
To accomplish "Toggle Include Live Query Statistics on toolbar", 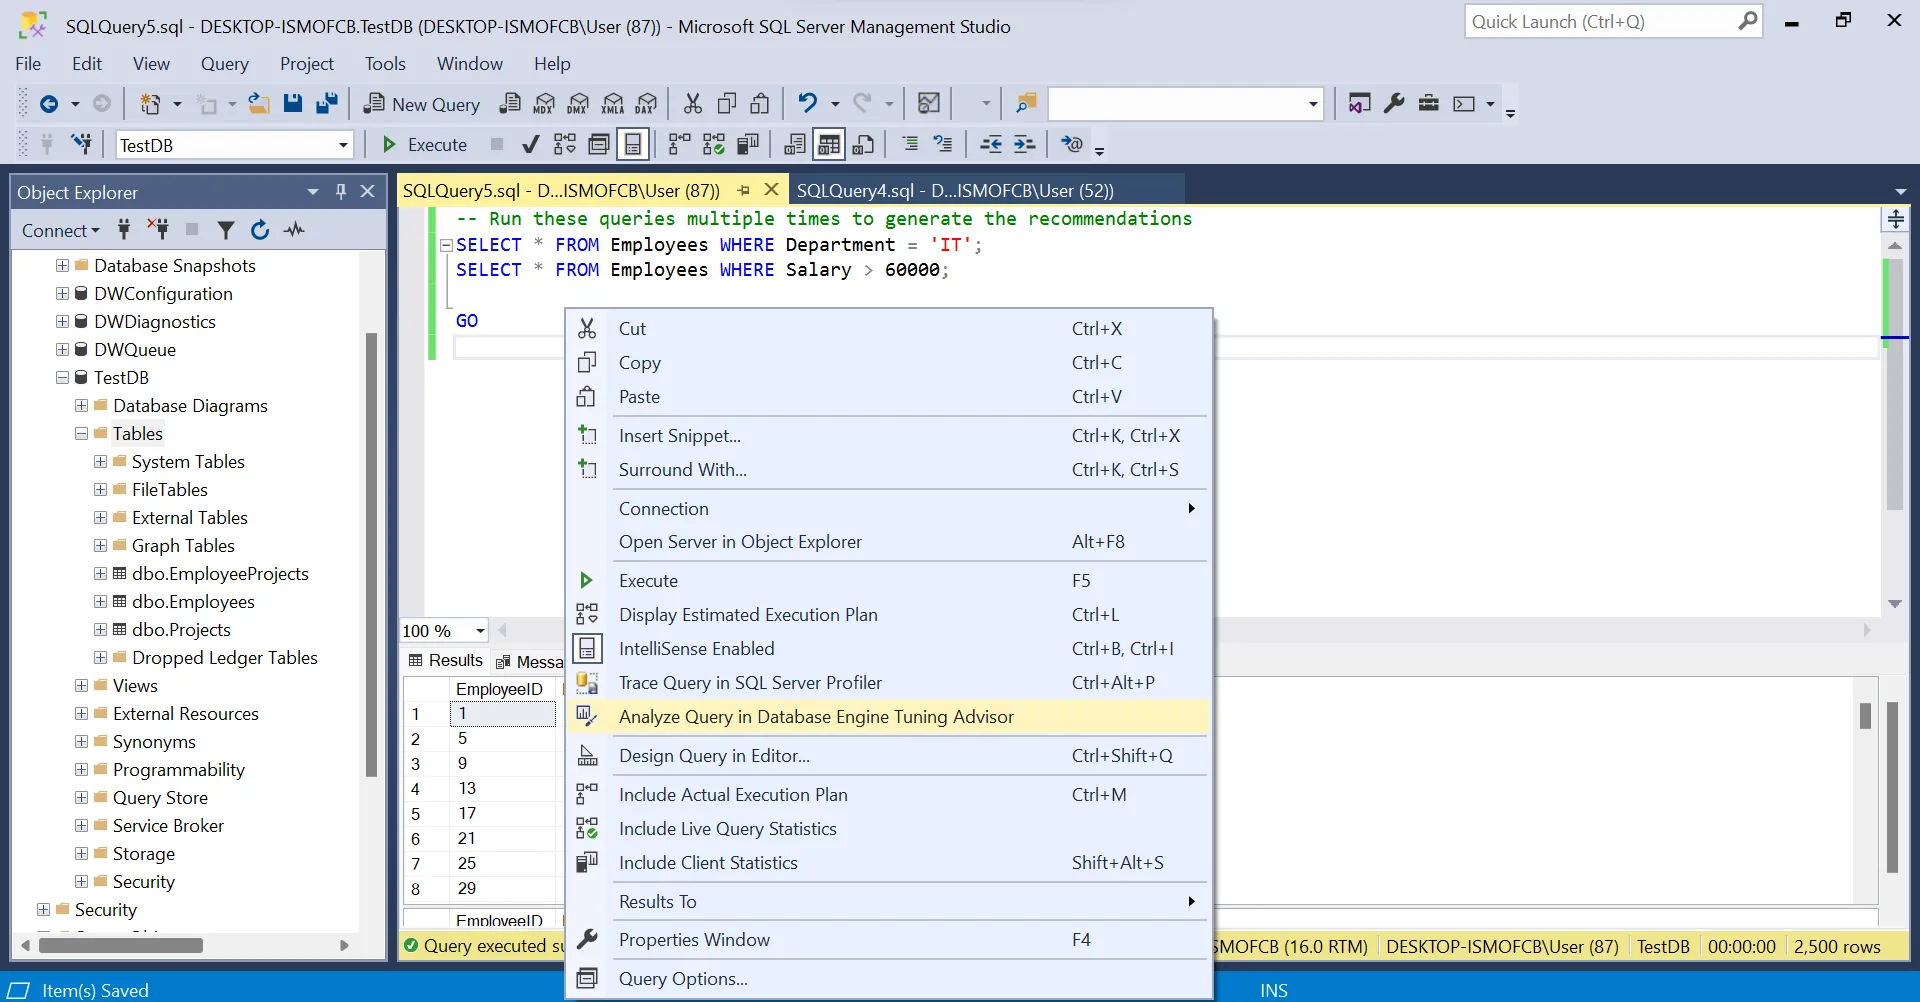I will point(713,145).
